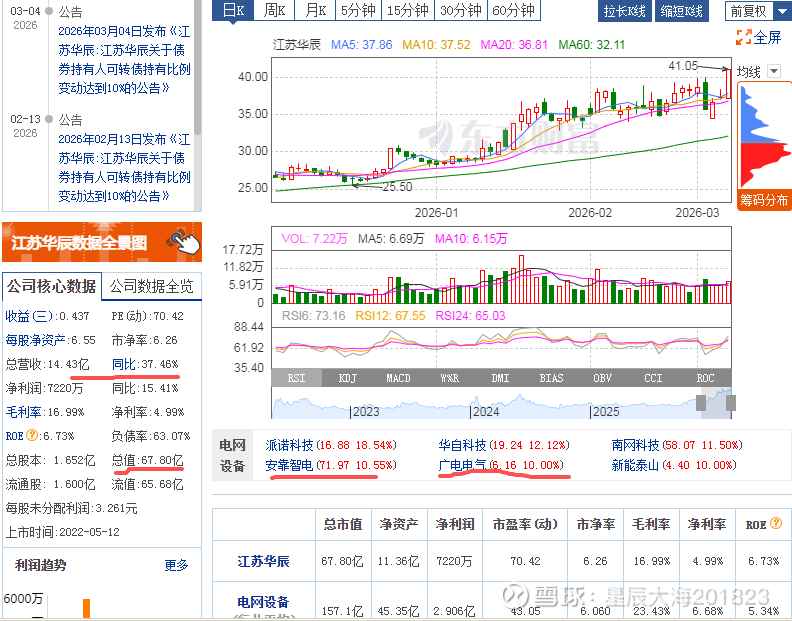Click the hand pointer on 数据全景图 banner
This screenshot has width=792, height=621.
(185, 242)
